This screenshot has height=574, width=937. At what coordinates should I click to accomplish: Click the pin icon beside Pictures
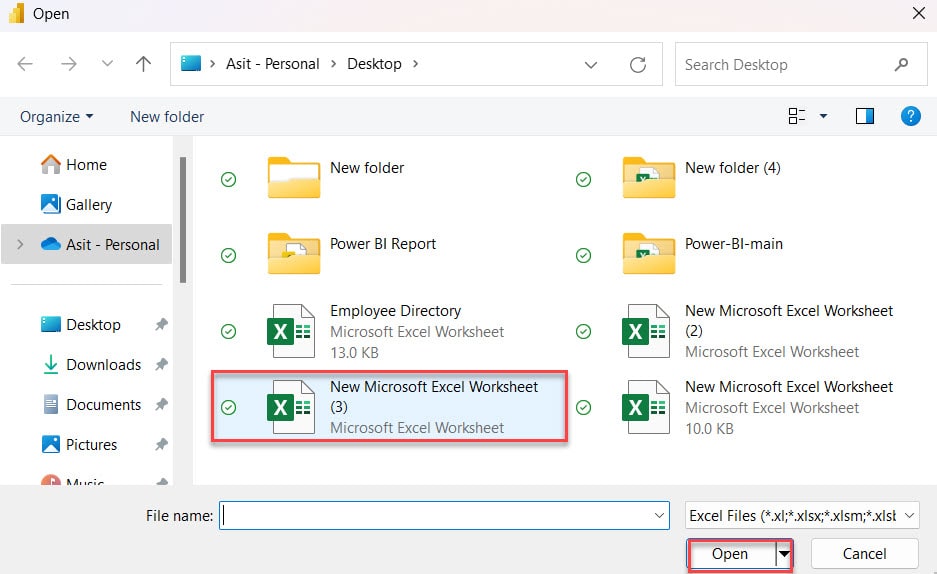coord(161,444)
